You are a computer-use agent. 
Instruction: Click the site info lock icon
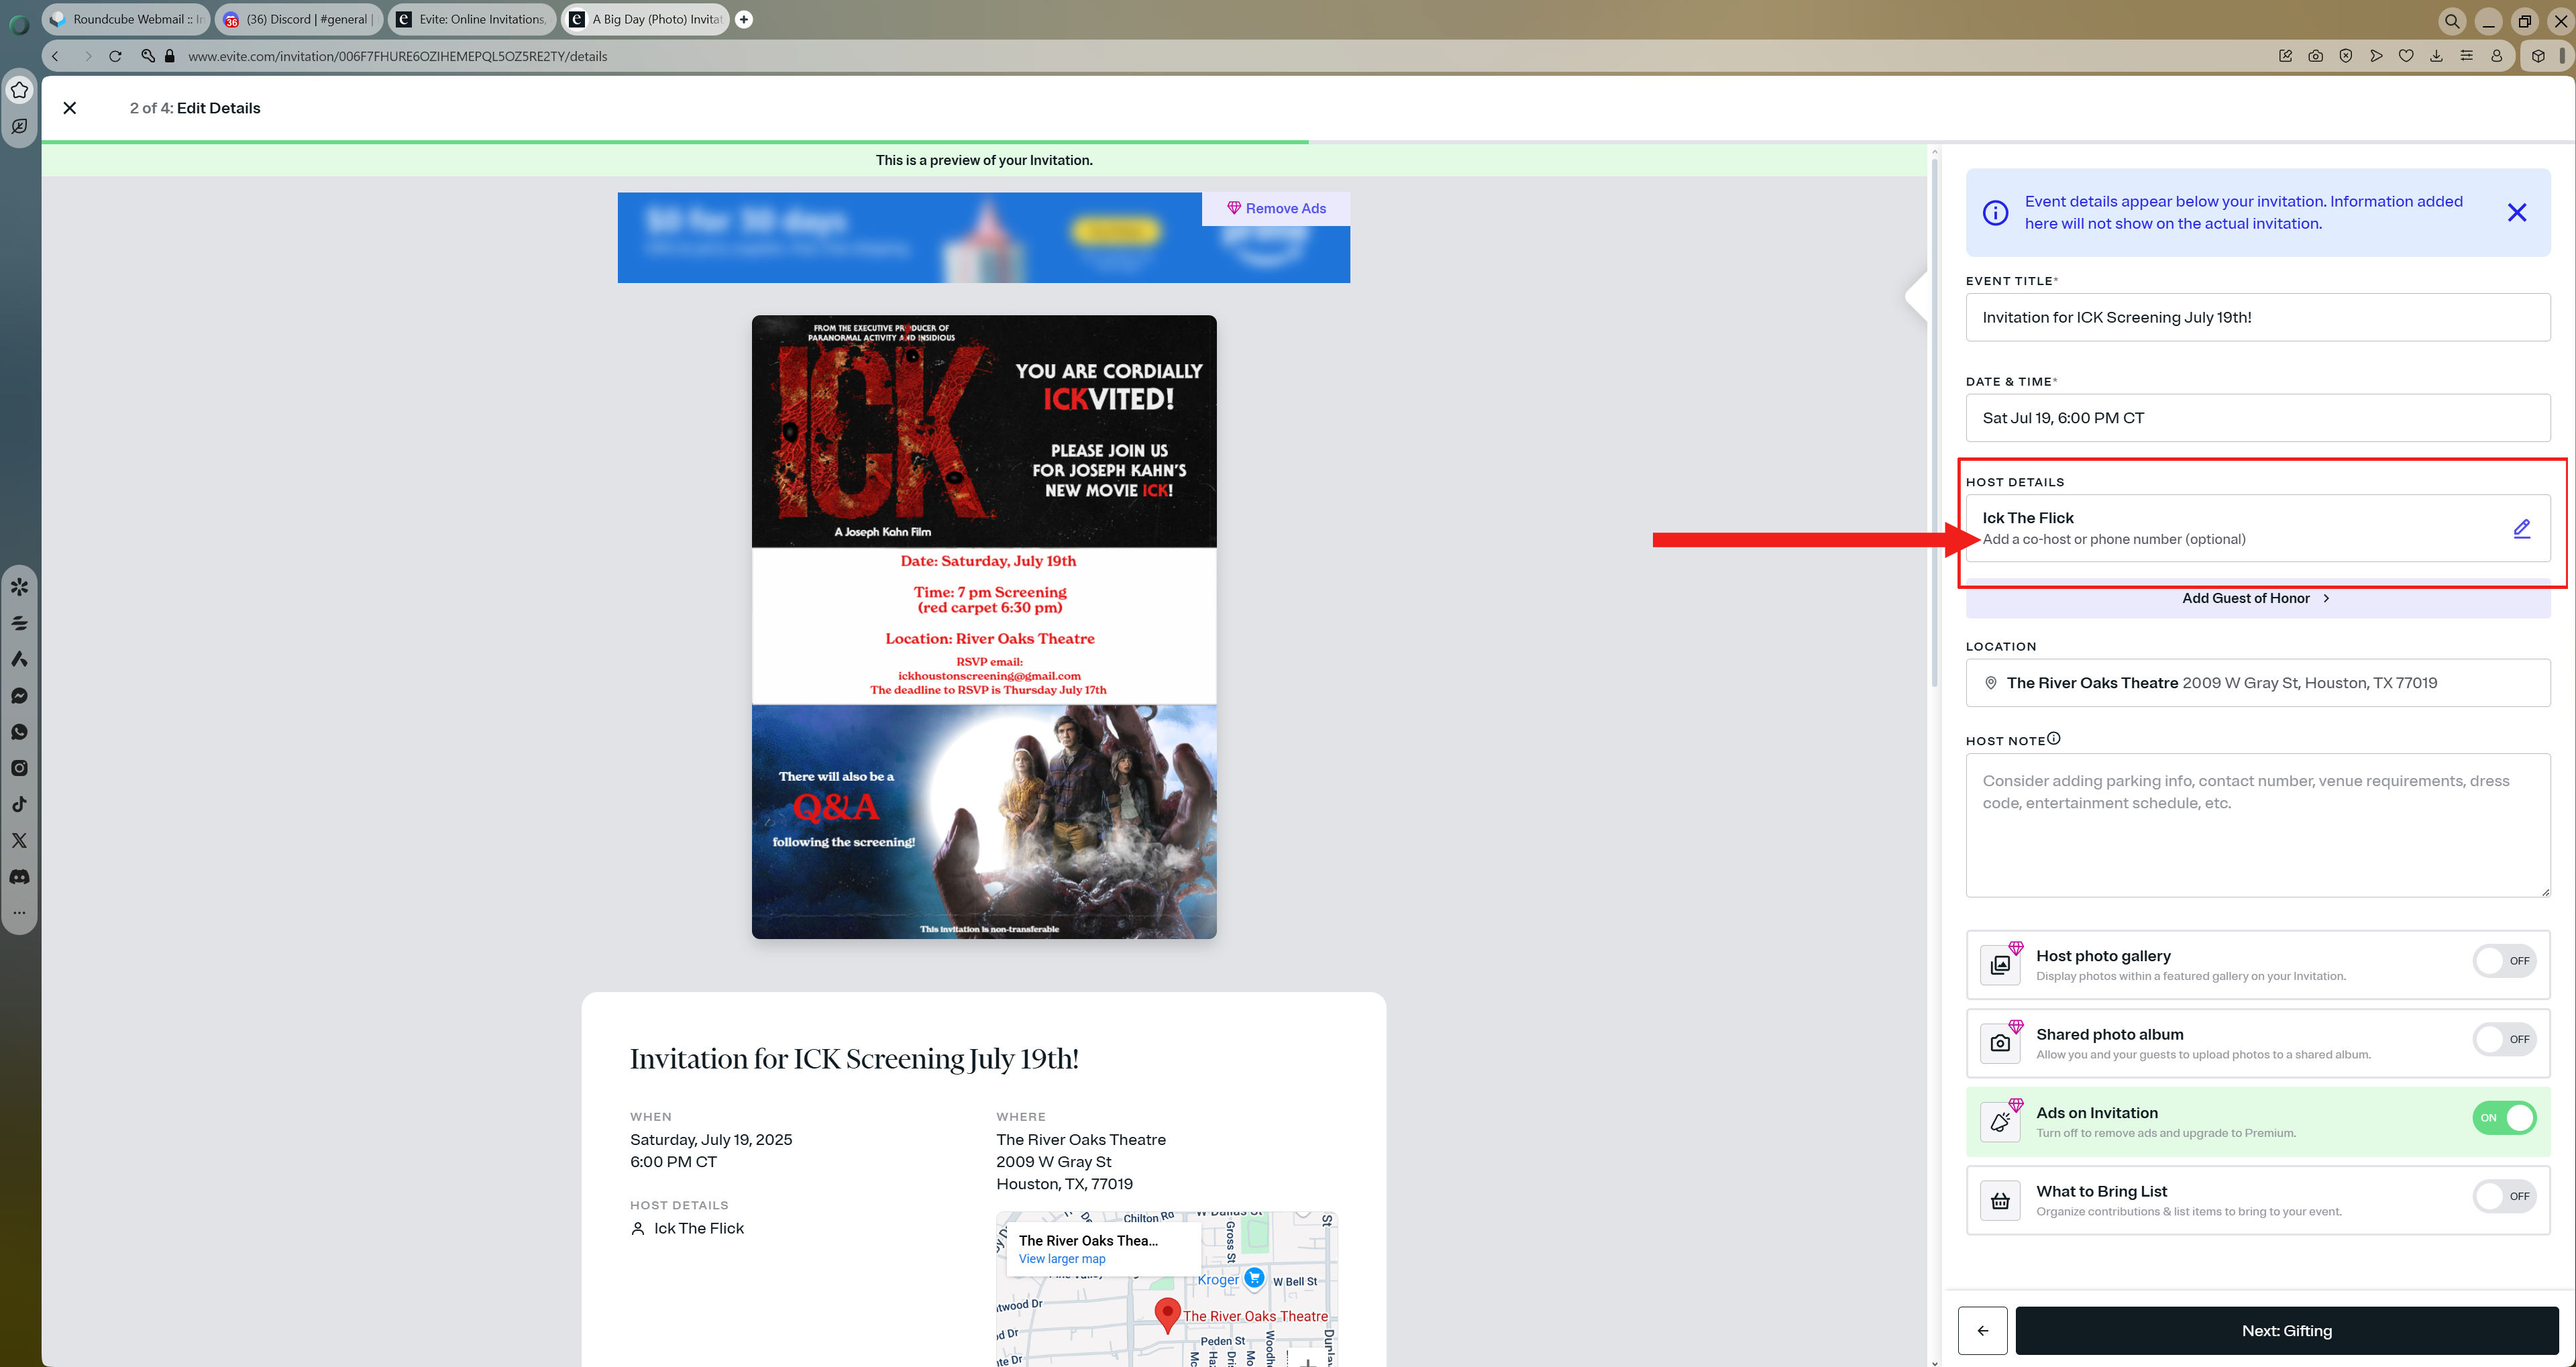pos(169,56)
